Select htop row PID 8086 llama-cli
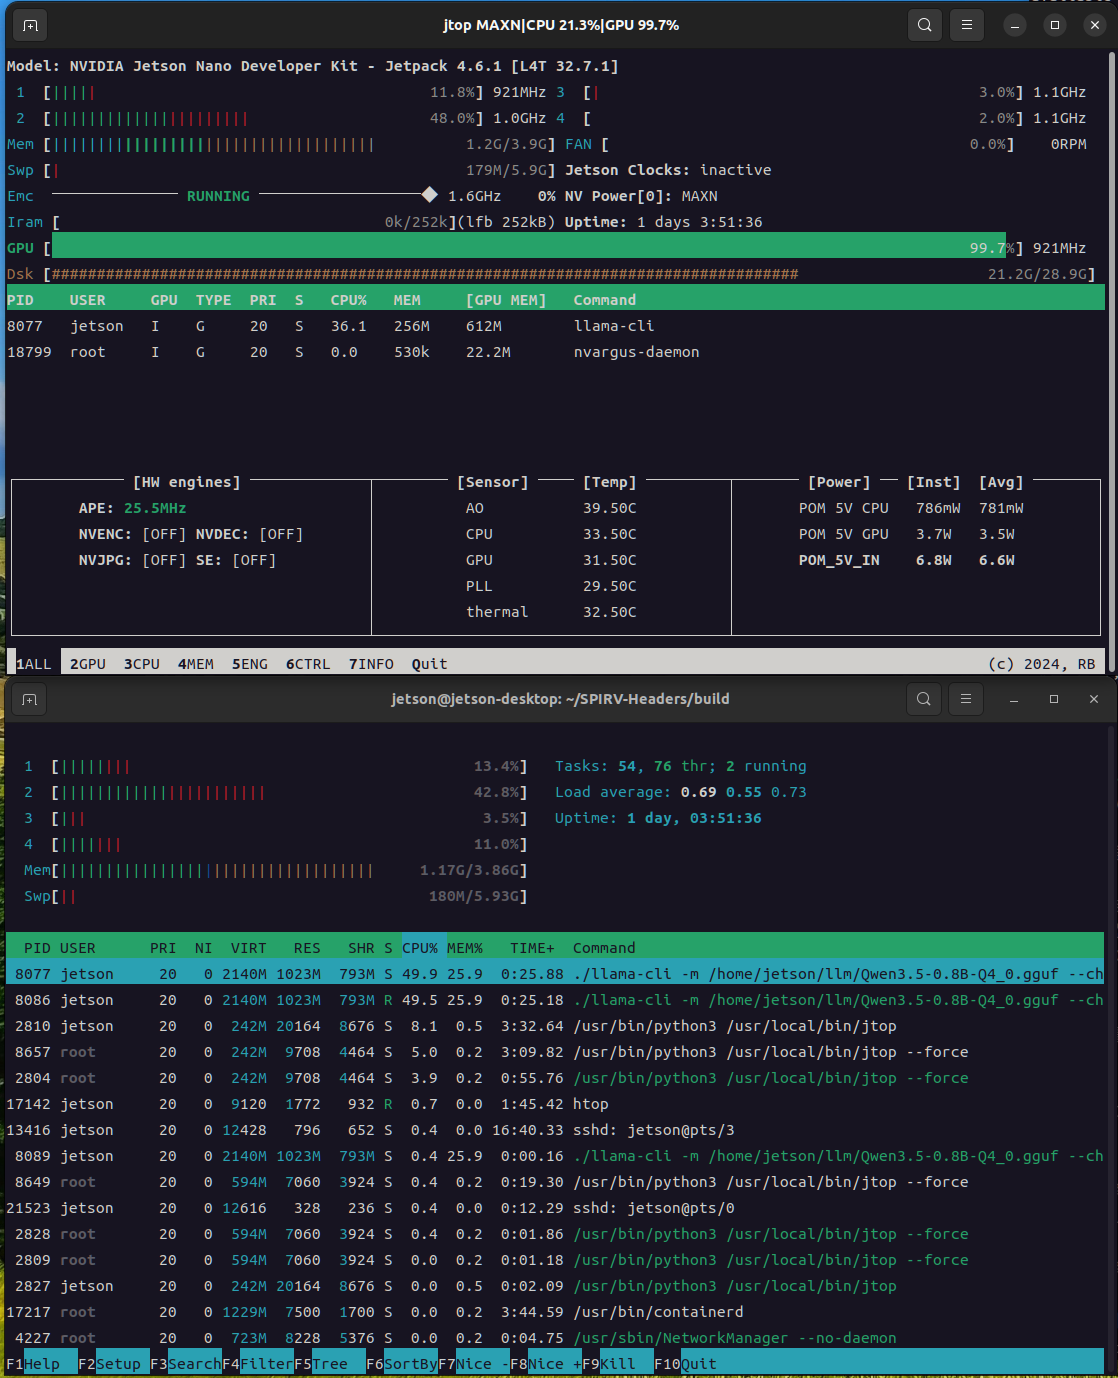 click(x=556, y=1000)
